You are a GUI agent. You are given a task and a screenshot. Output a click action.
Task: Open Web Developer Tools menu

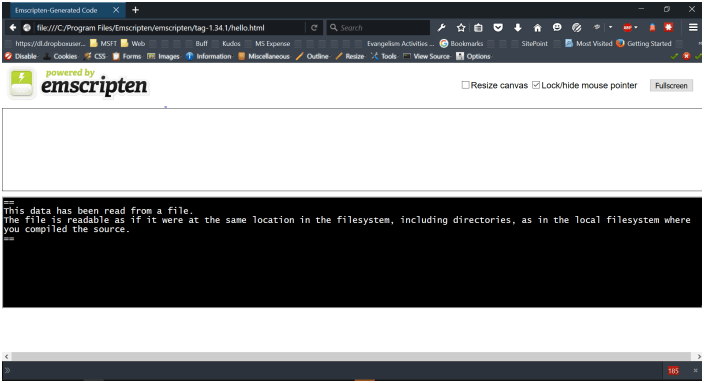384,56
